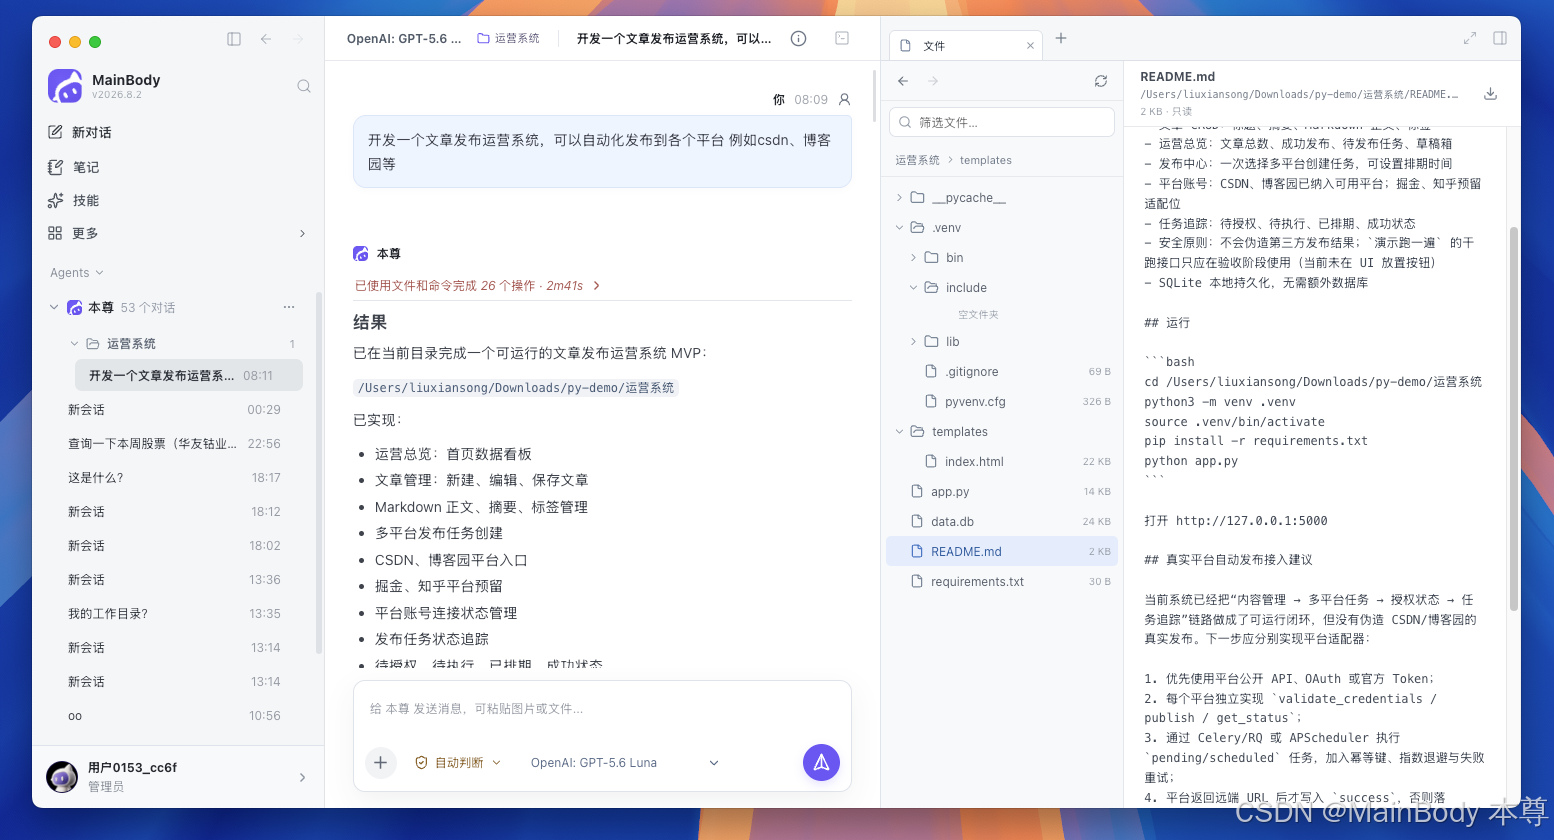Go to 运营系统 in the breadcrumb
The width and height of the screenshot is (1554, 840).
point(917,160)
